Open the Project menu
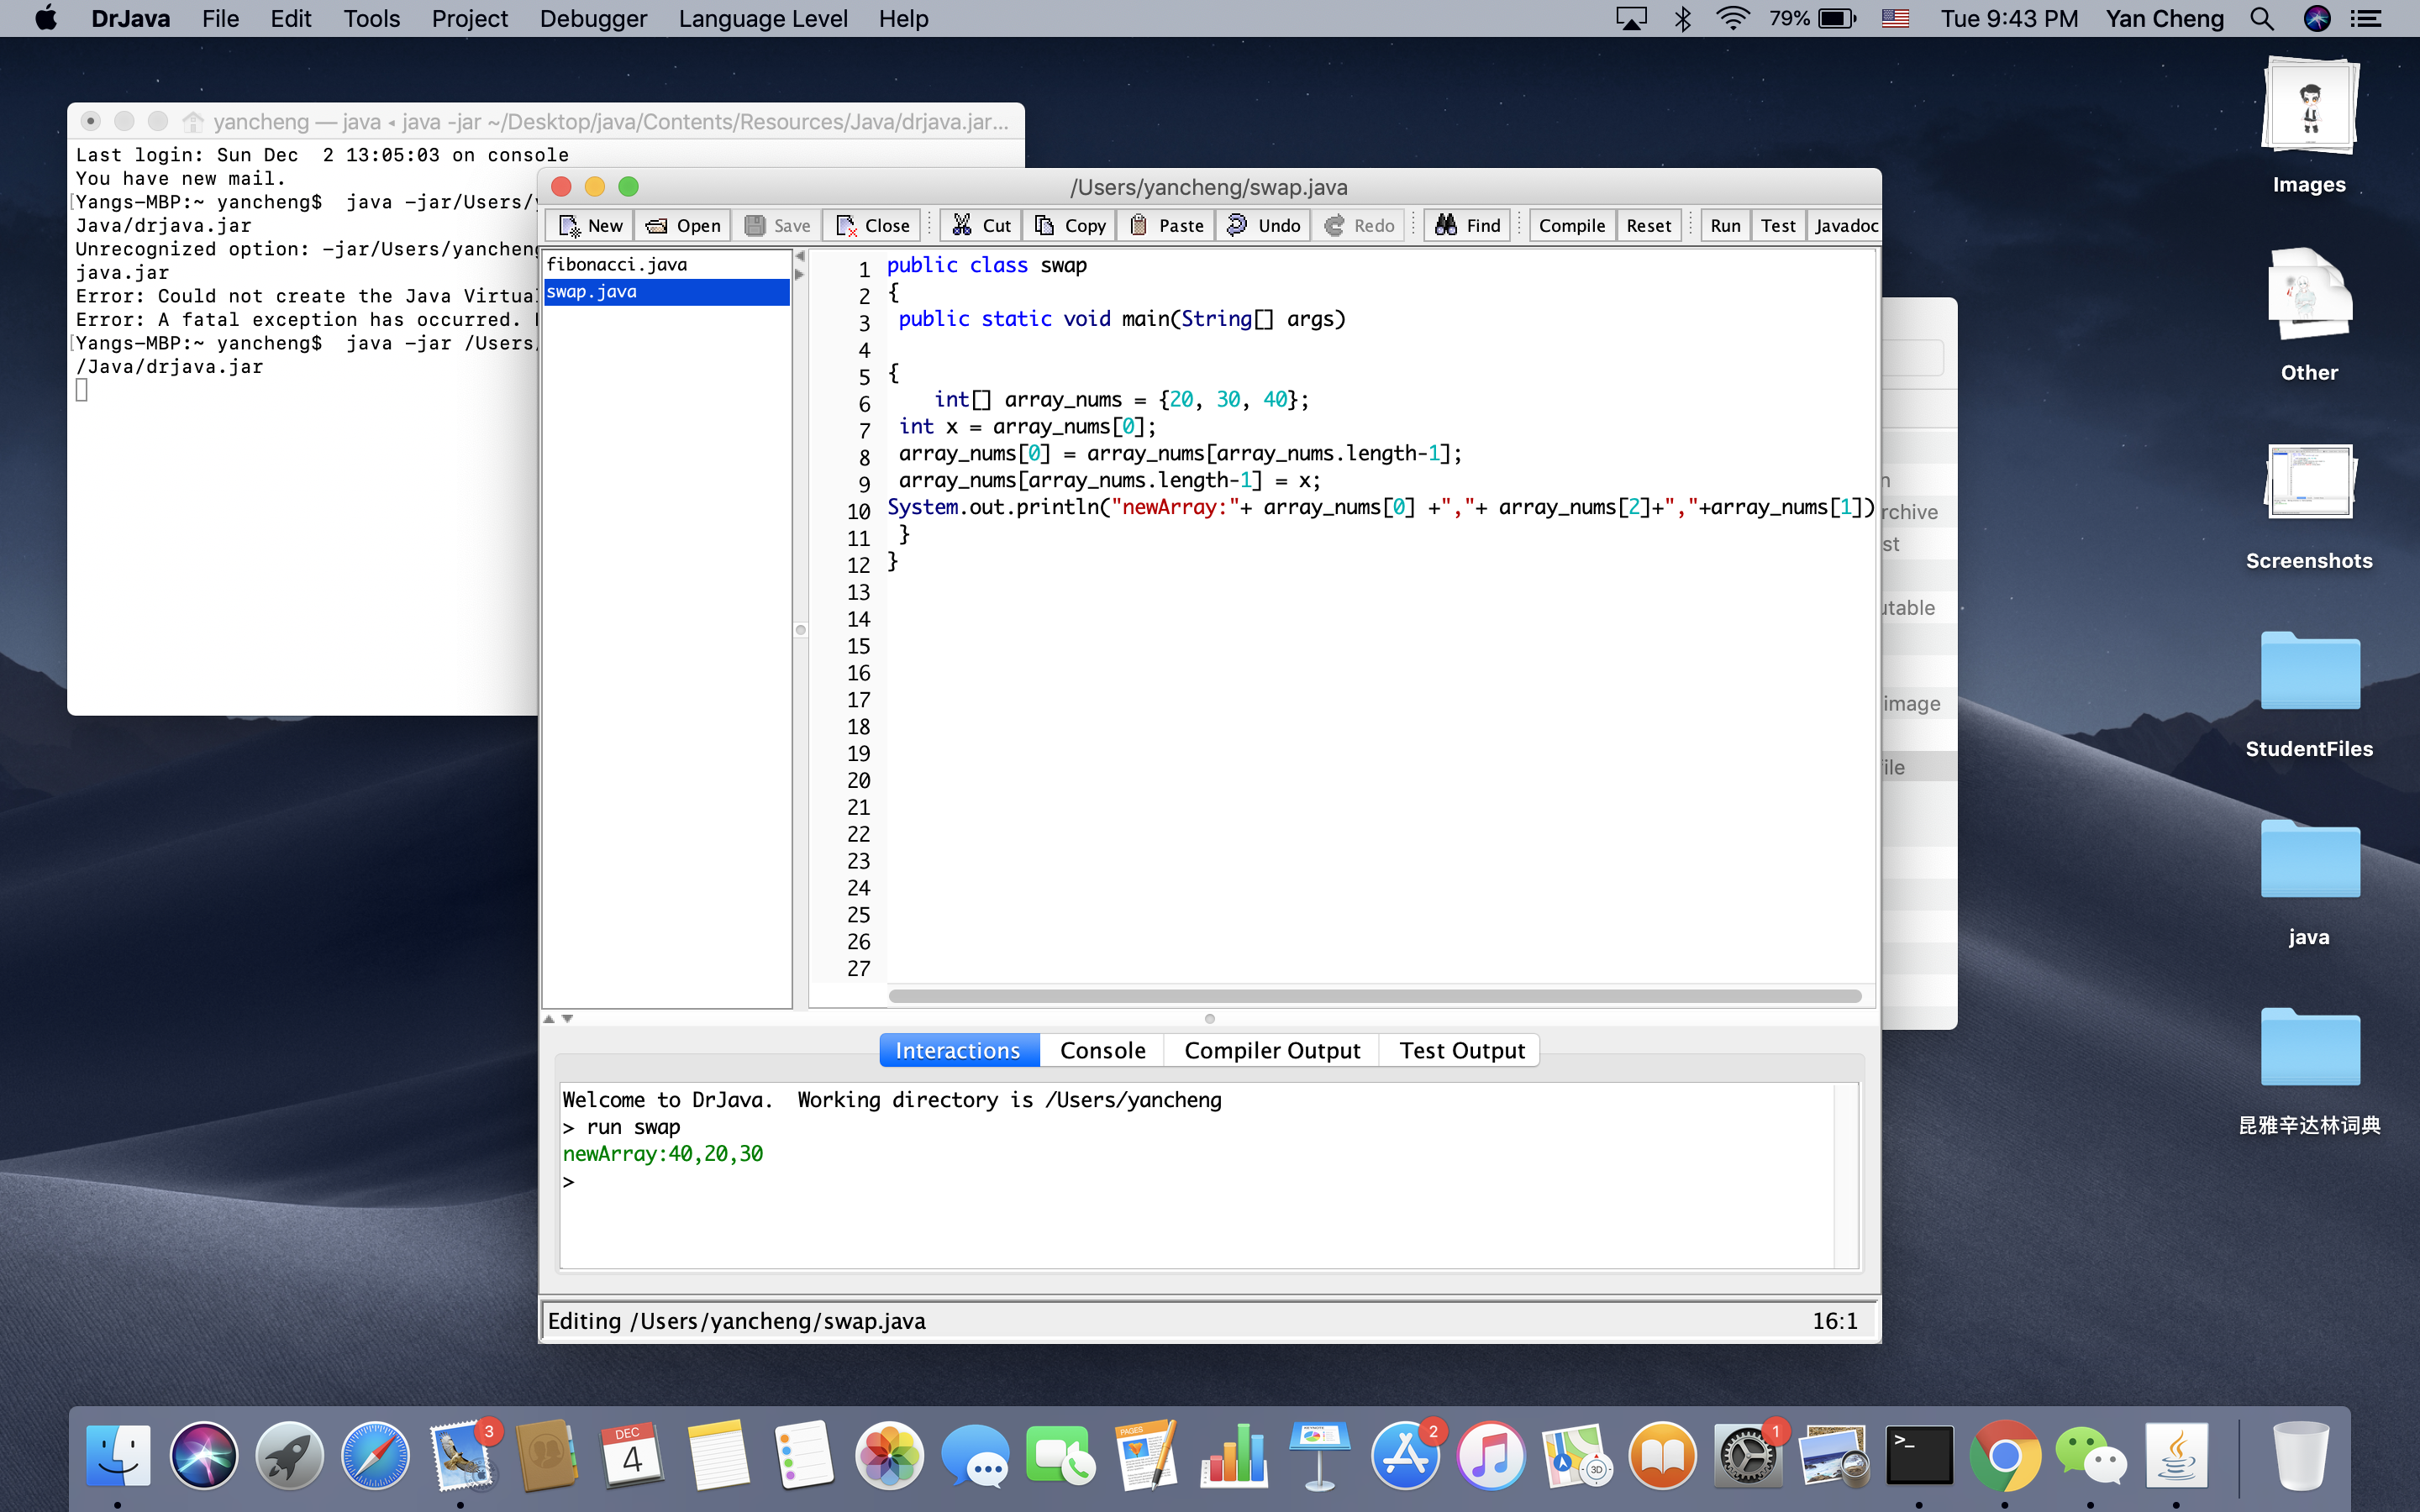The width and height of the screenshot is (2420, 1512). coord(469,18)
